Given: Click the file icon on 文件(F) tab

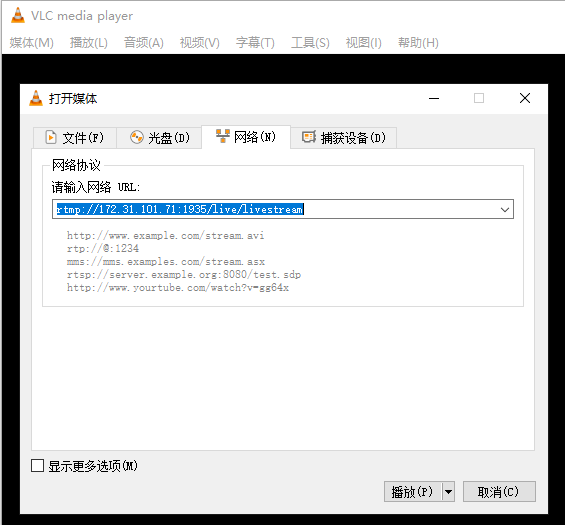Looking at the screenshot, I should click(x=51, y=137).
